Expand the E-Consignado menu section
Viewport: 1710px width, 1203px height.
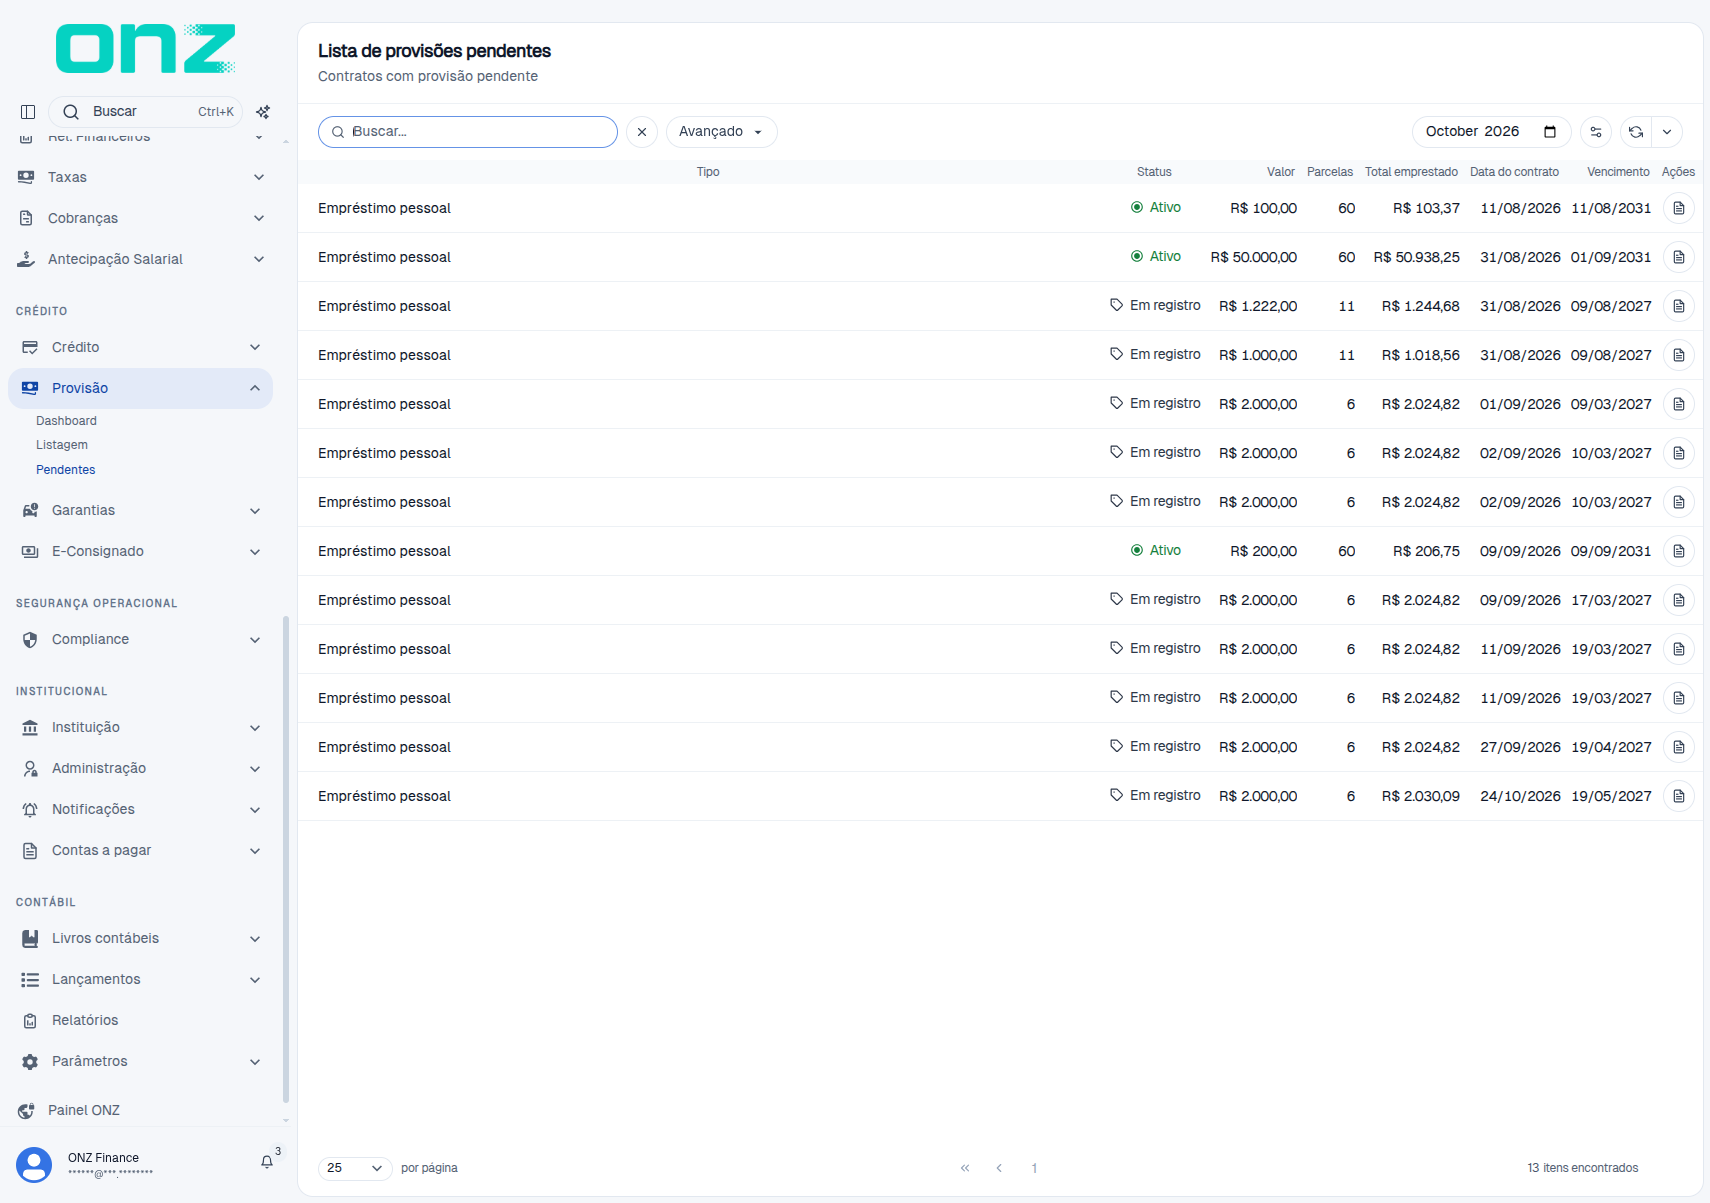[x=140, y=551]
